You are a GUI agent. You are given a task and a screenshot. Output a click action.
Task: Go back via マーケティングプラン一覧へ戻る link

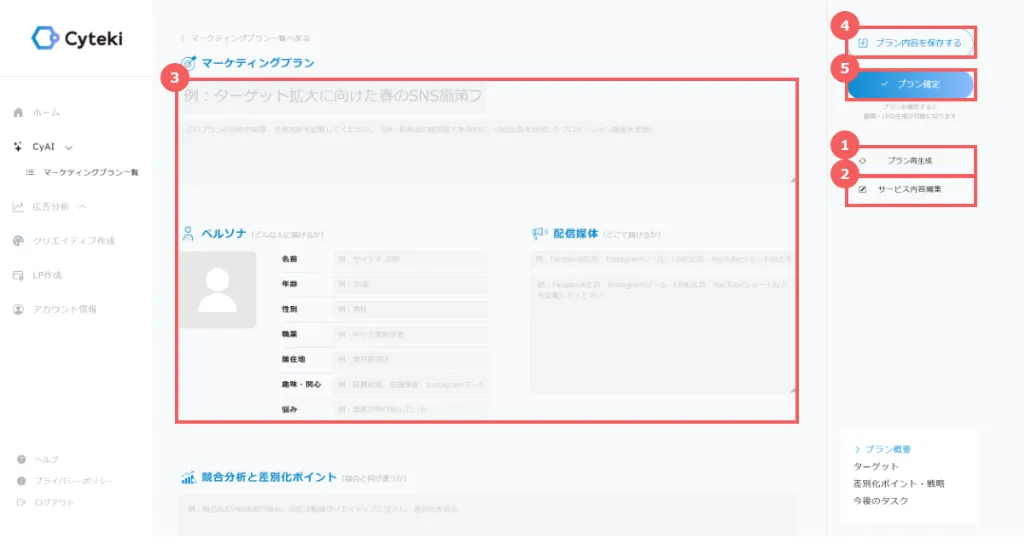pos(246,38)
